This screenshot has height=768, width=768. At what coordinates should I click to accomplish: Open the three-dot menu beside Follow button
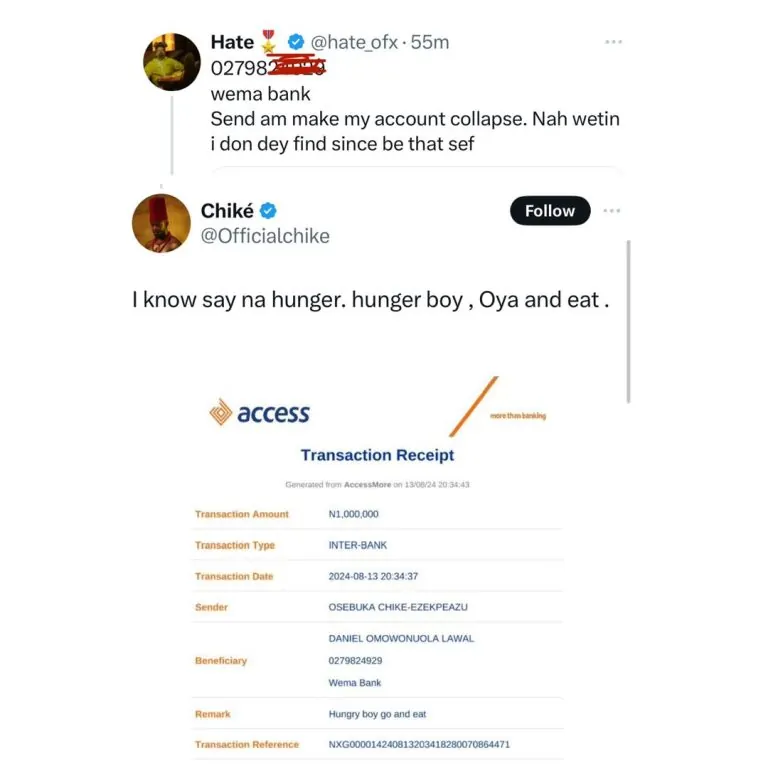pos(612,211)
